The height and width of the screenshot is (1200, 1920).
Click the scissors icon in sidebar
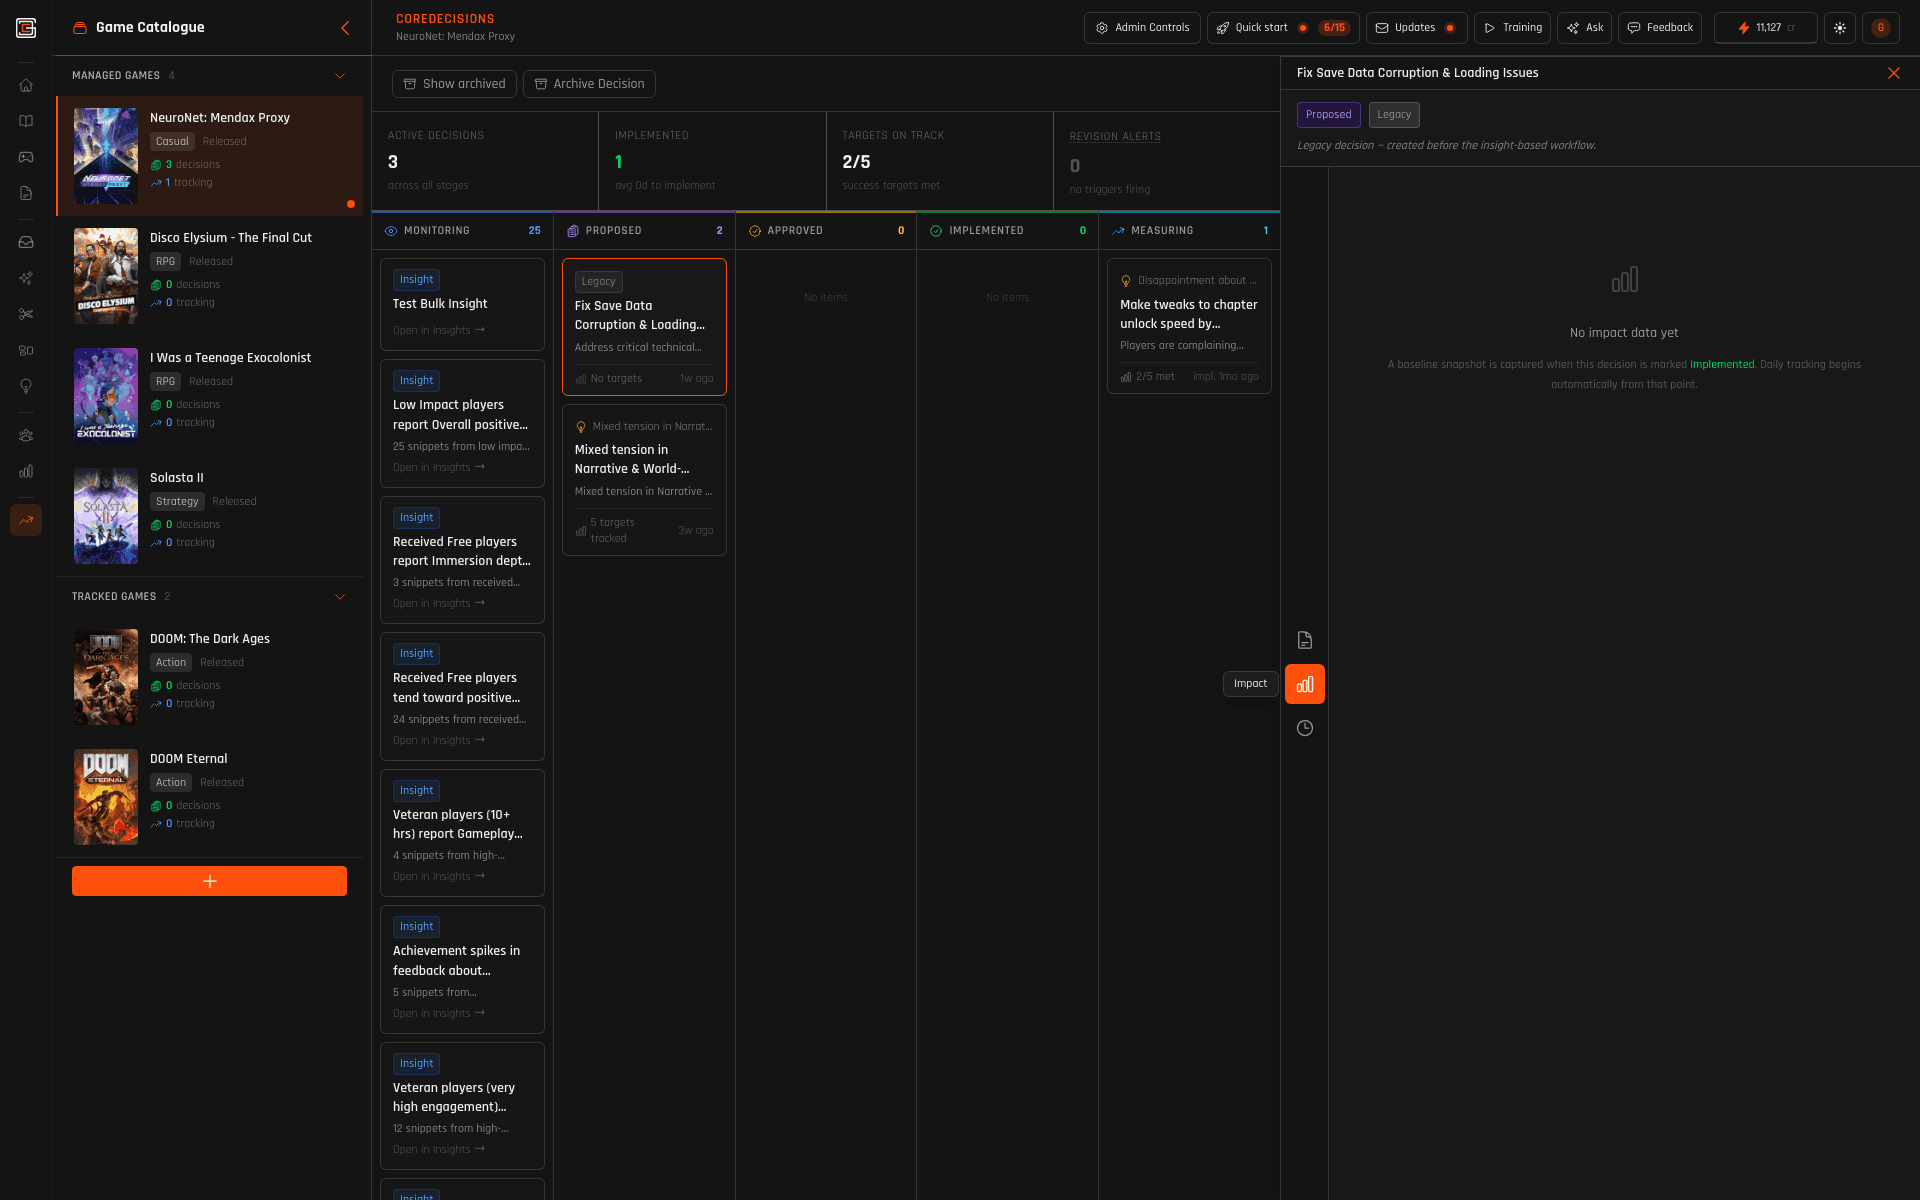(x=26, y=314)
